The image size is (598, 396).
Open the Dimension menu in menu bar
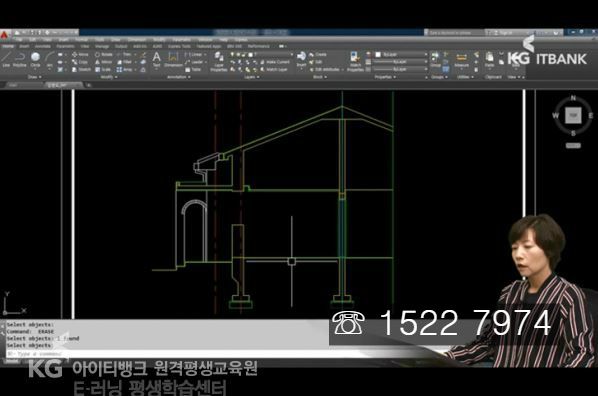point(136,40)
